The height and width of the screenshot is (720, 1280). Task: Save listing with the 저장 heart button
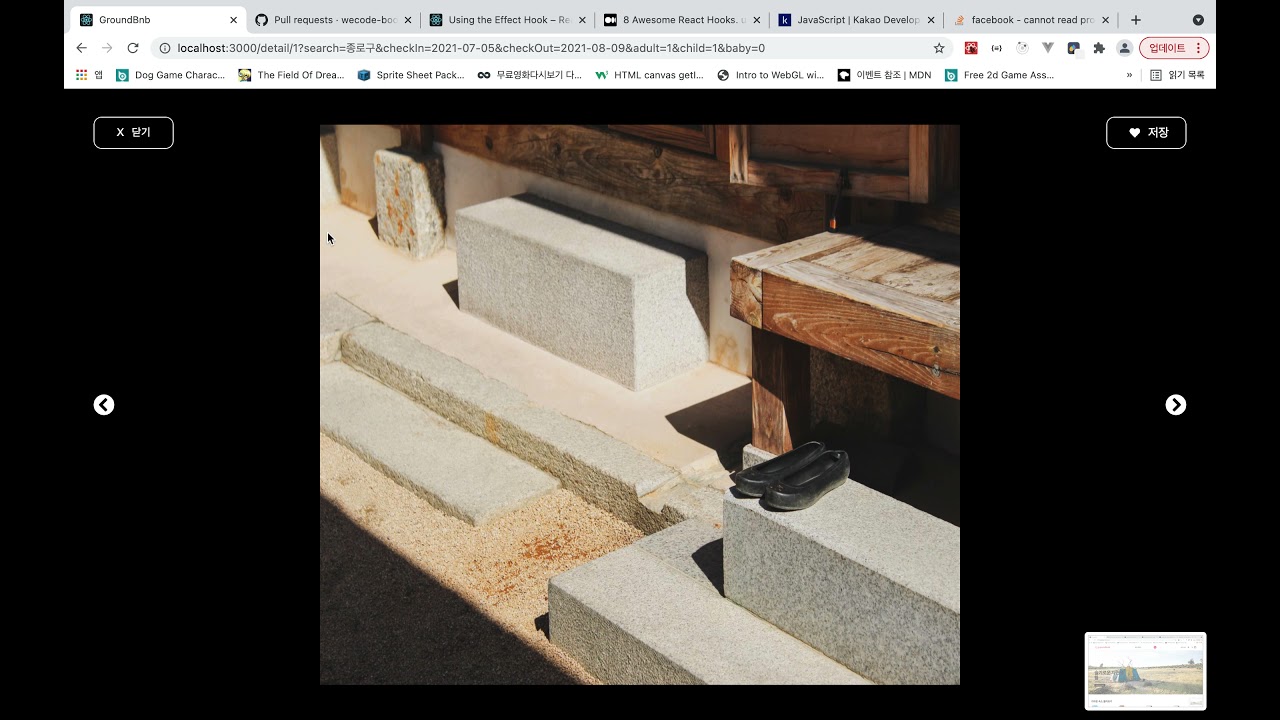pyautogui.click(x=1146, y=133)
